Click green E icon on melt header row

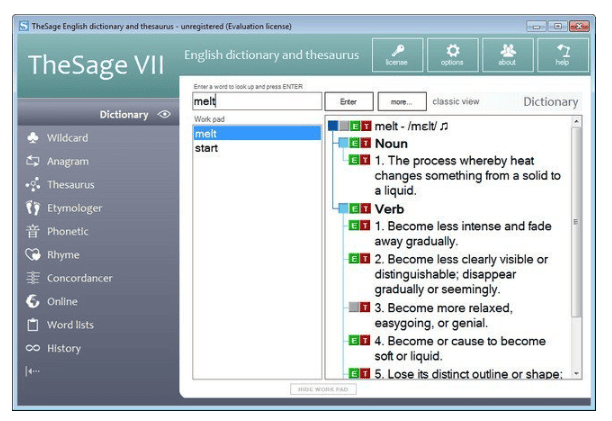pyautogui.click(x=355, y=126)
